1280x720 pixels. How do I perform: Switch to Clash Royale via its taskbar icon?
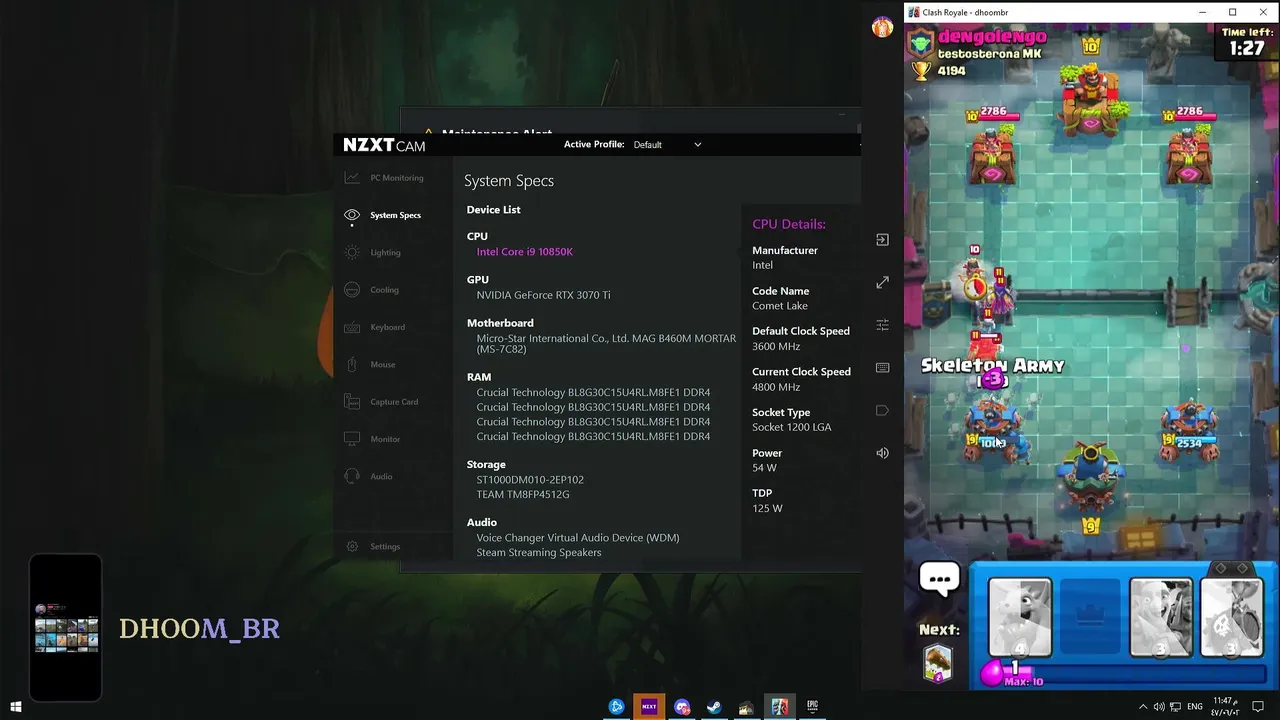click(779, 707)
